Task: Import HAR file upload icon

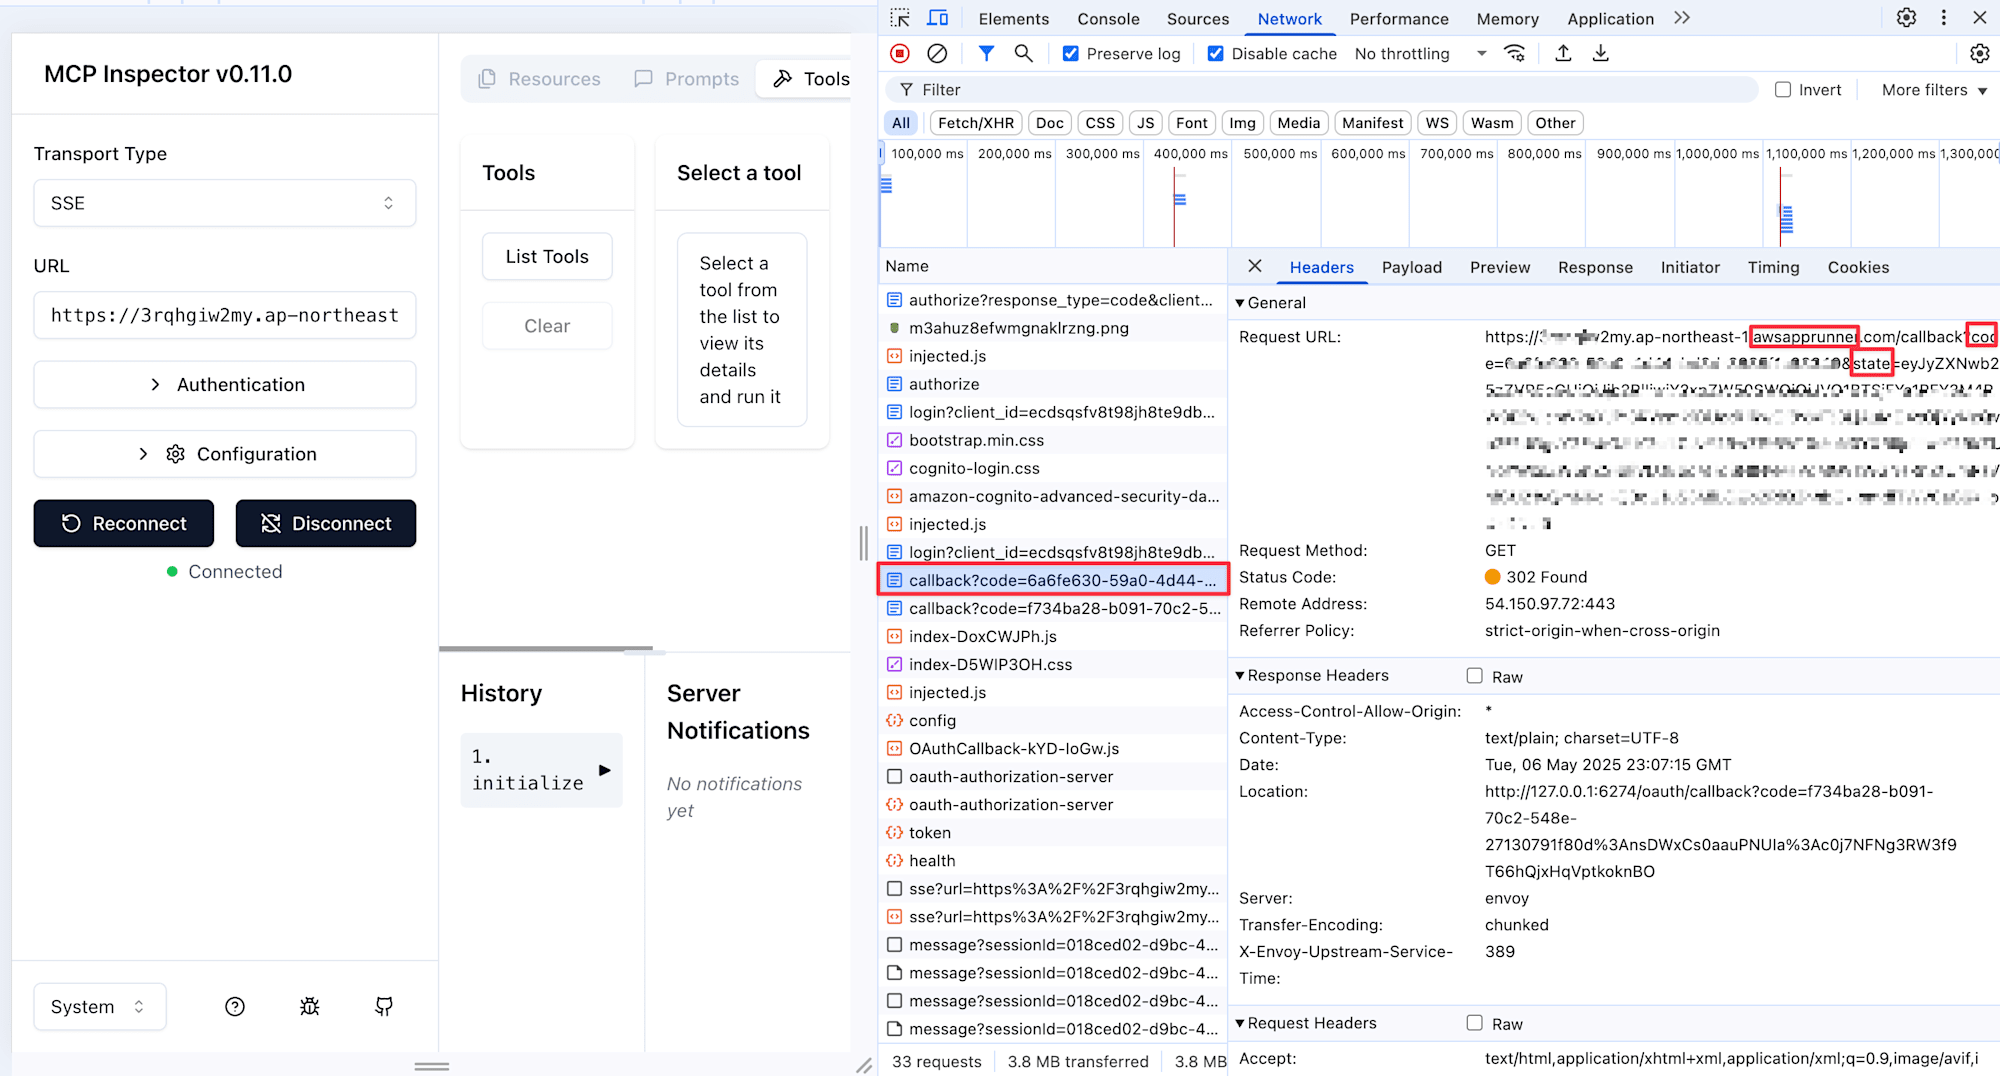Action: point(1563,54)
